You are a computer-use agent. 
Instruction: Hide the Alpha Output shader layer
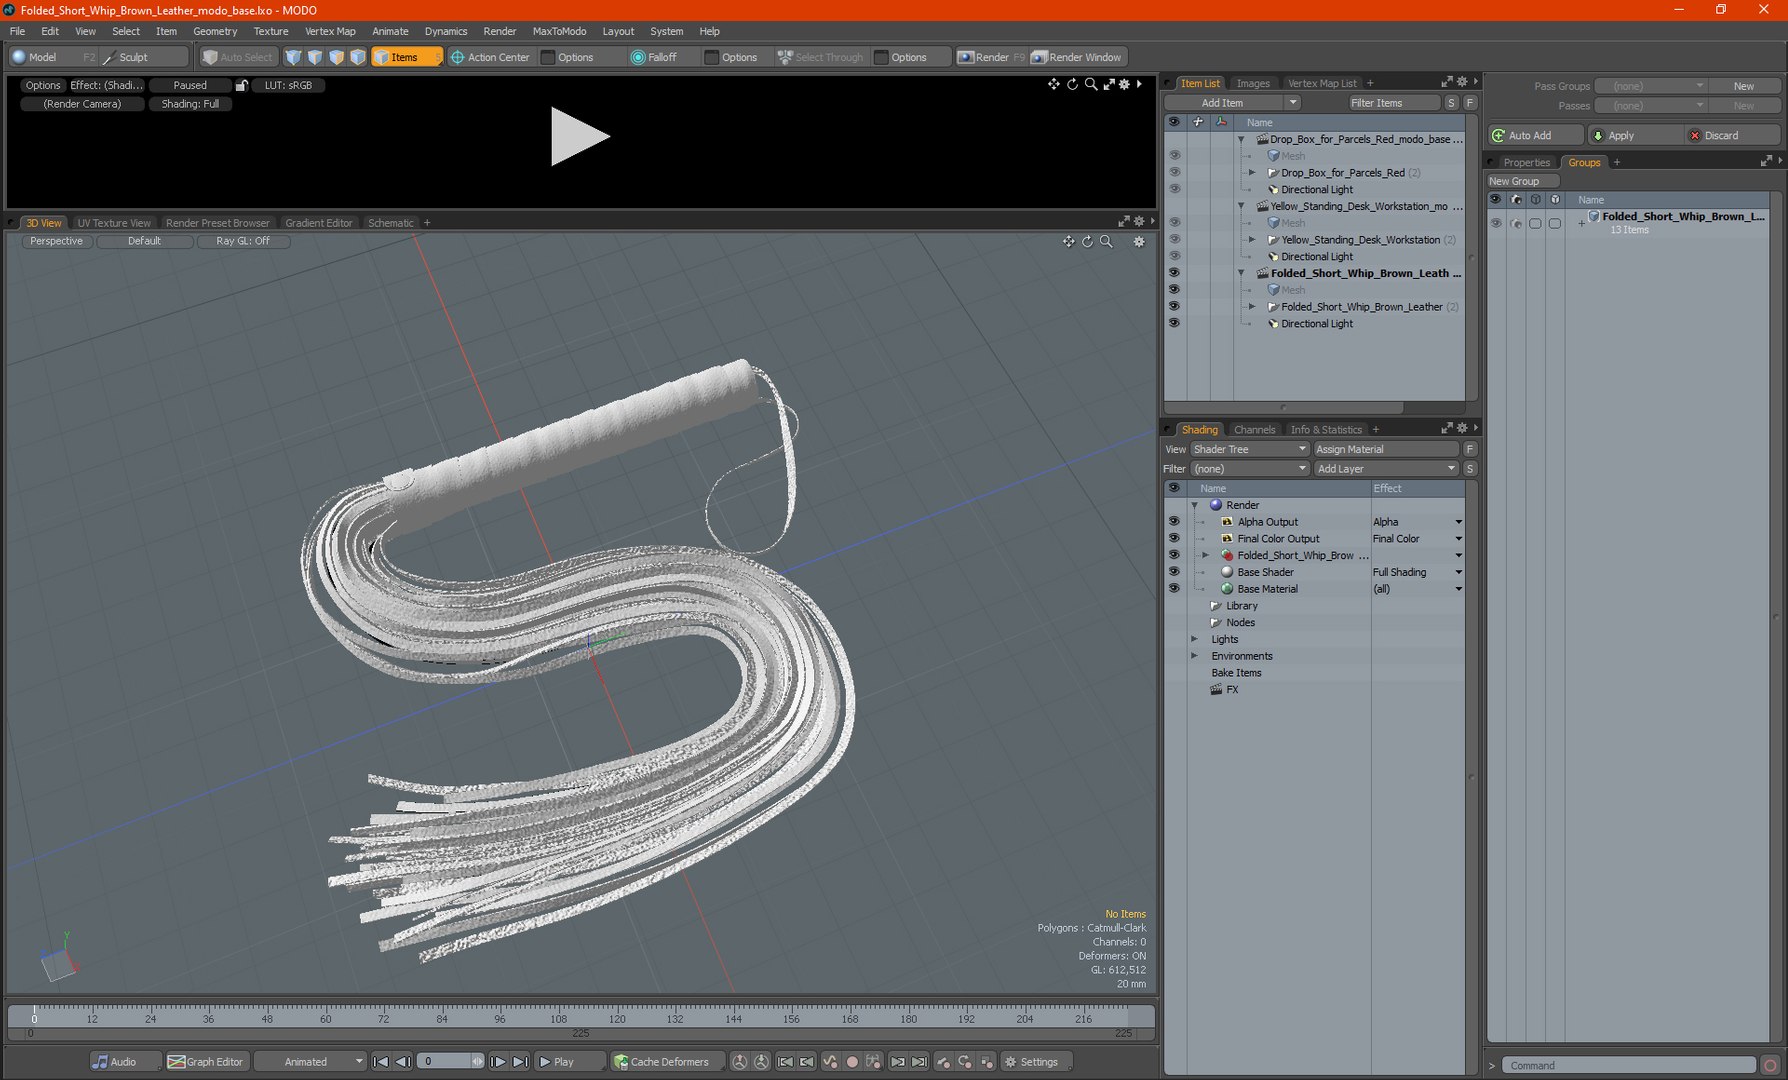click(1174, 521)
